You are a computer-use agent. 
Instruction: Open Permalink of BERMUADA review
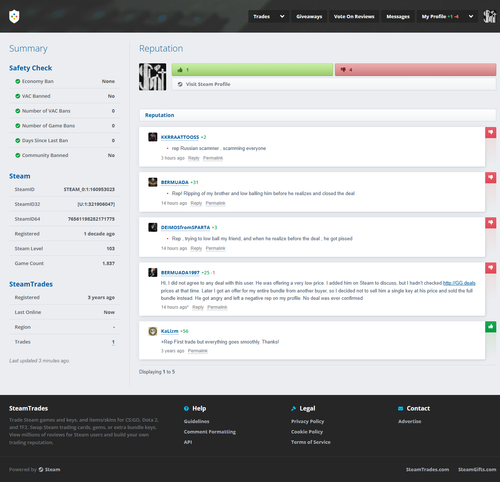point(215,203)
